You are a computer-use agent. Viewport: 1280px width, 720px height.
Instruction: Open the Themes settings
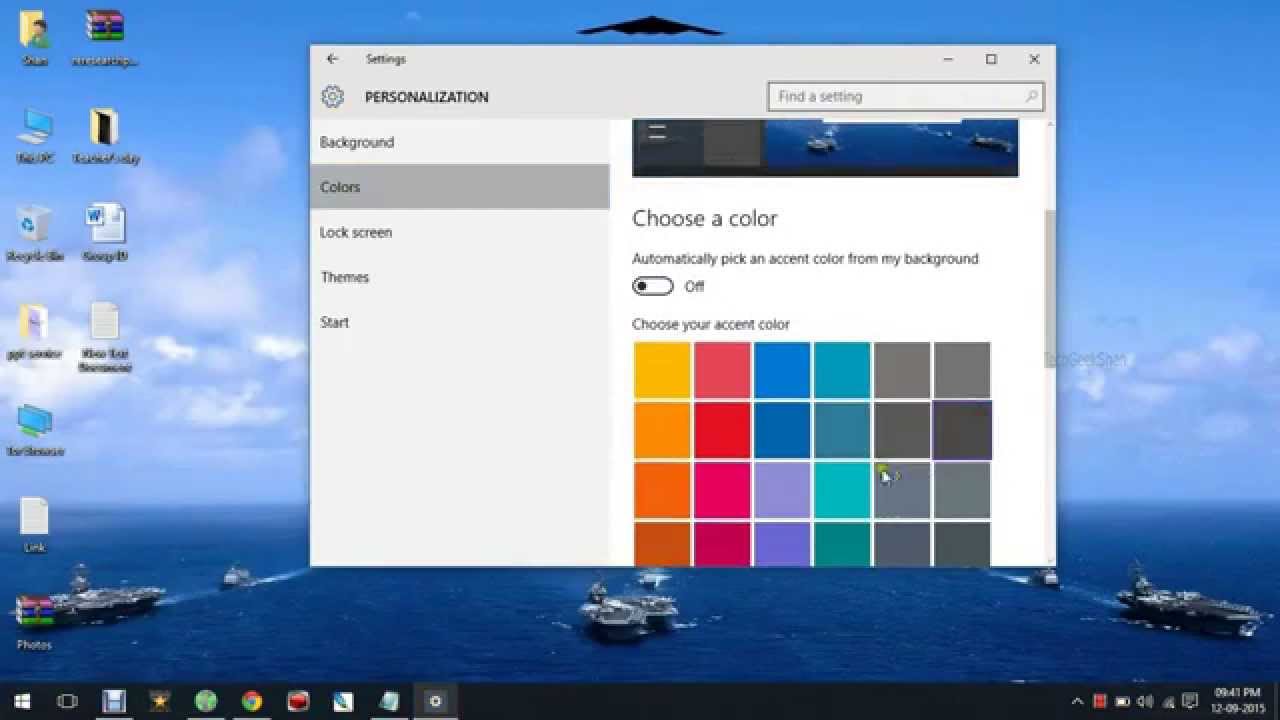[x=459, y=277]
